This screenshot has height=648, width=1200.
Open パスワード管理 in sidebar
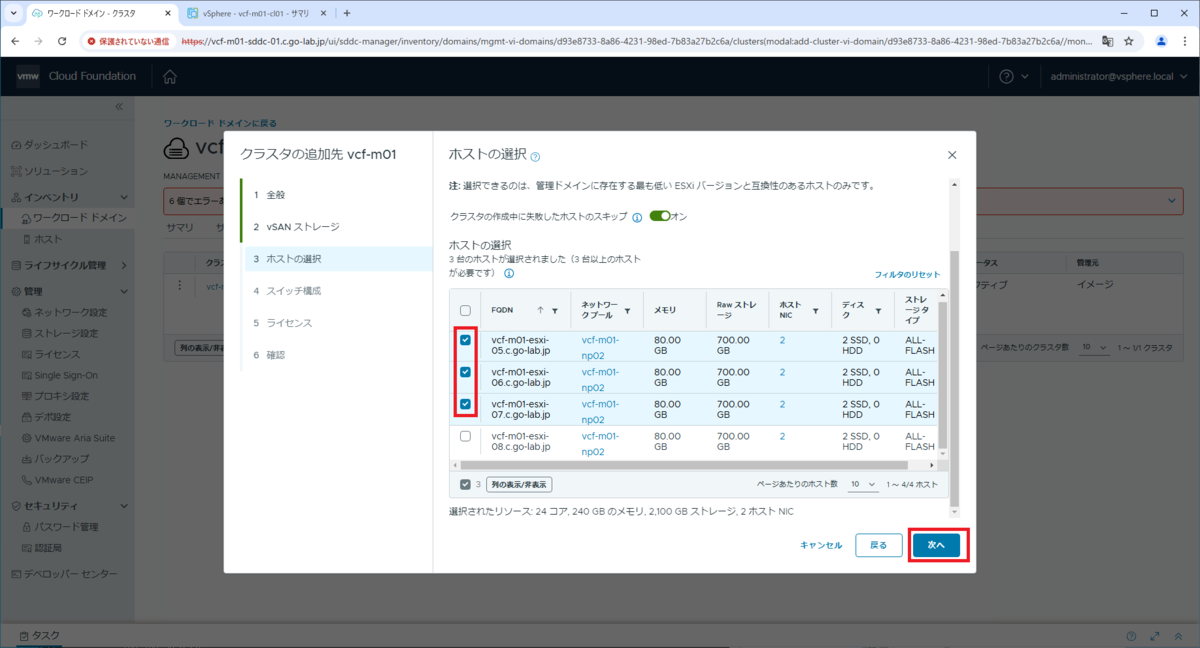65,527
